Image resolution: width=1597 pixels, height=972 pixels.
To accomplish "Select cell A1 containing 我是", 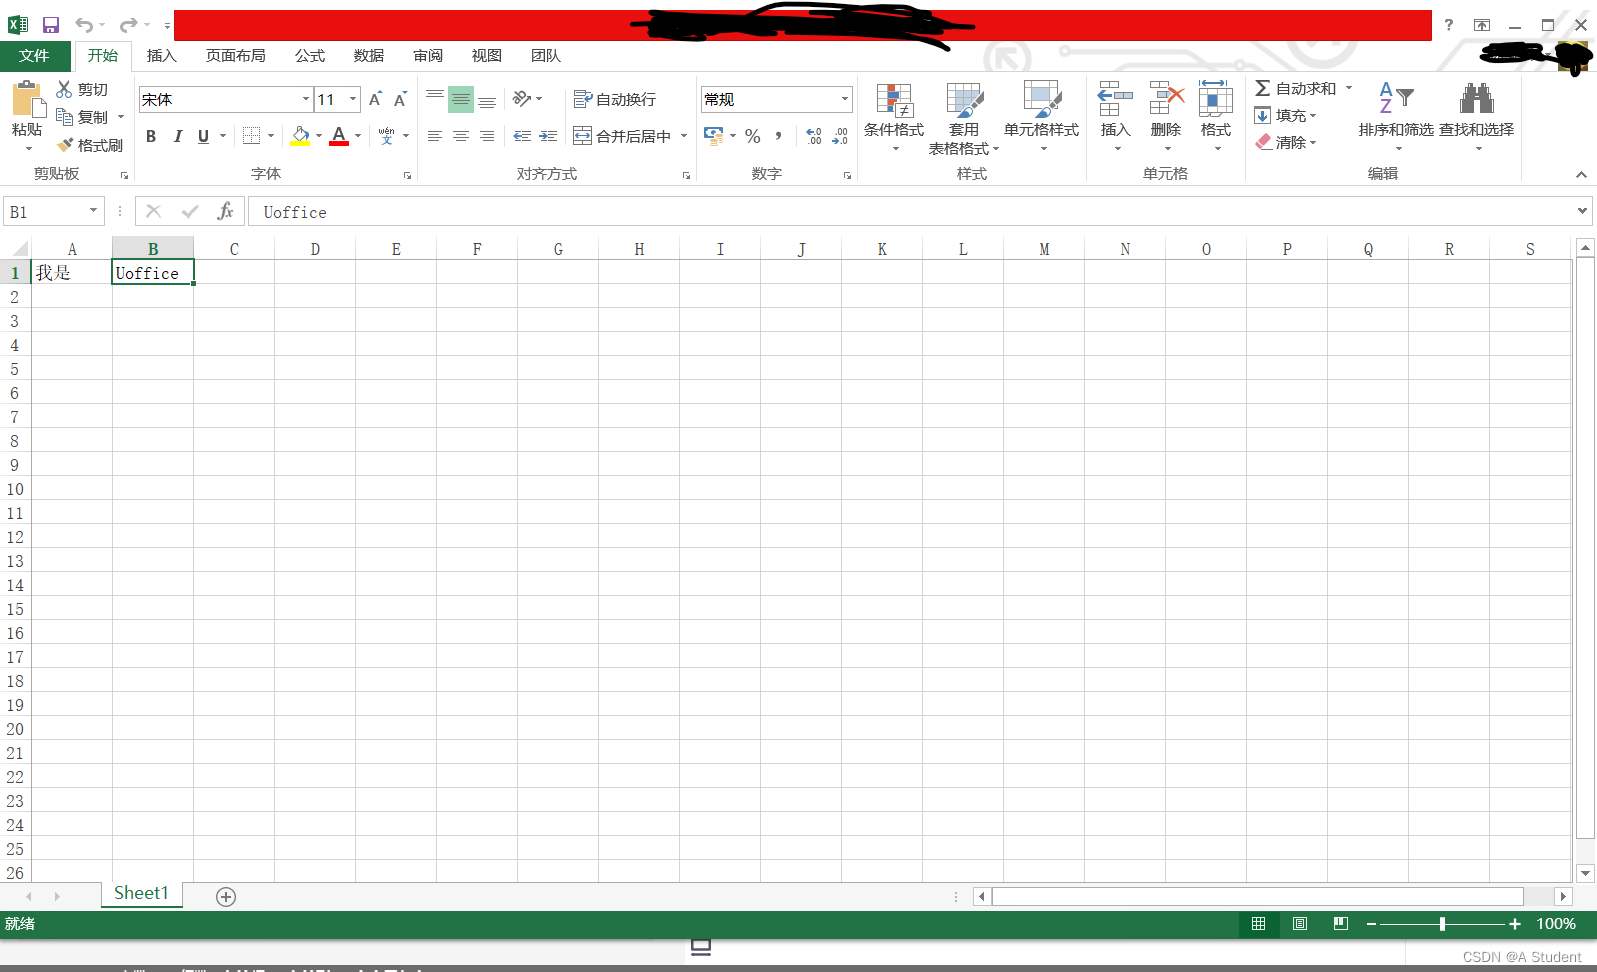I will (x=72, y=272).
